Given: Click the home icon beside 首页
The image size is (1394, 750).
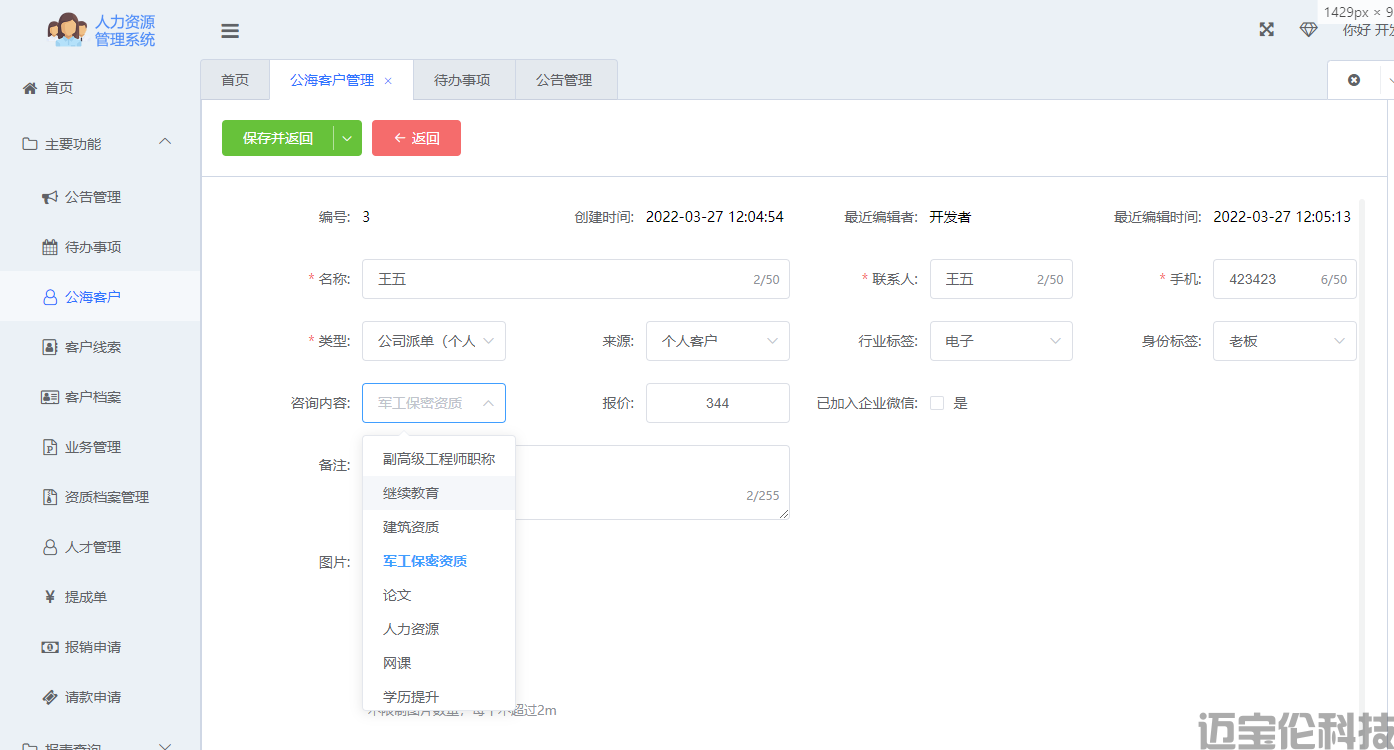Looking at the screenshot, I should click(30, 88).
